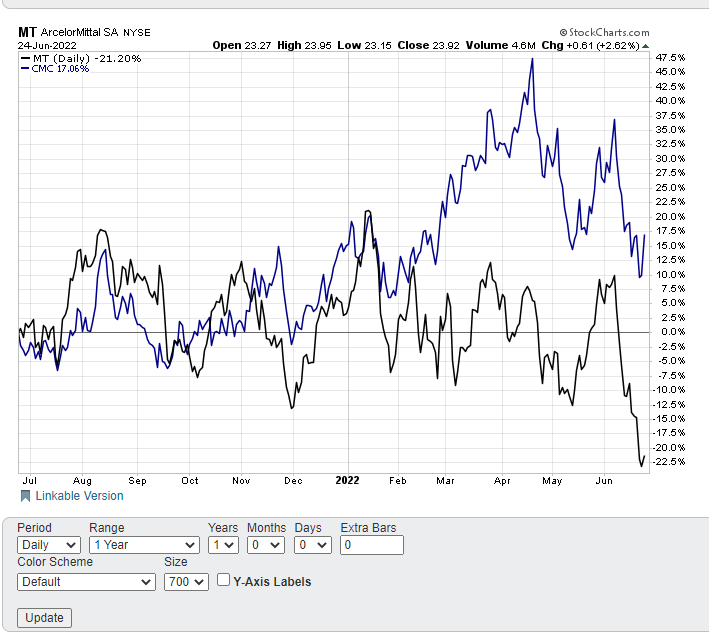The height and width of the screenshot is (634, 709).
Task: Click the 0.0% y-axis label
Action: (673, 332)
